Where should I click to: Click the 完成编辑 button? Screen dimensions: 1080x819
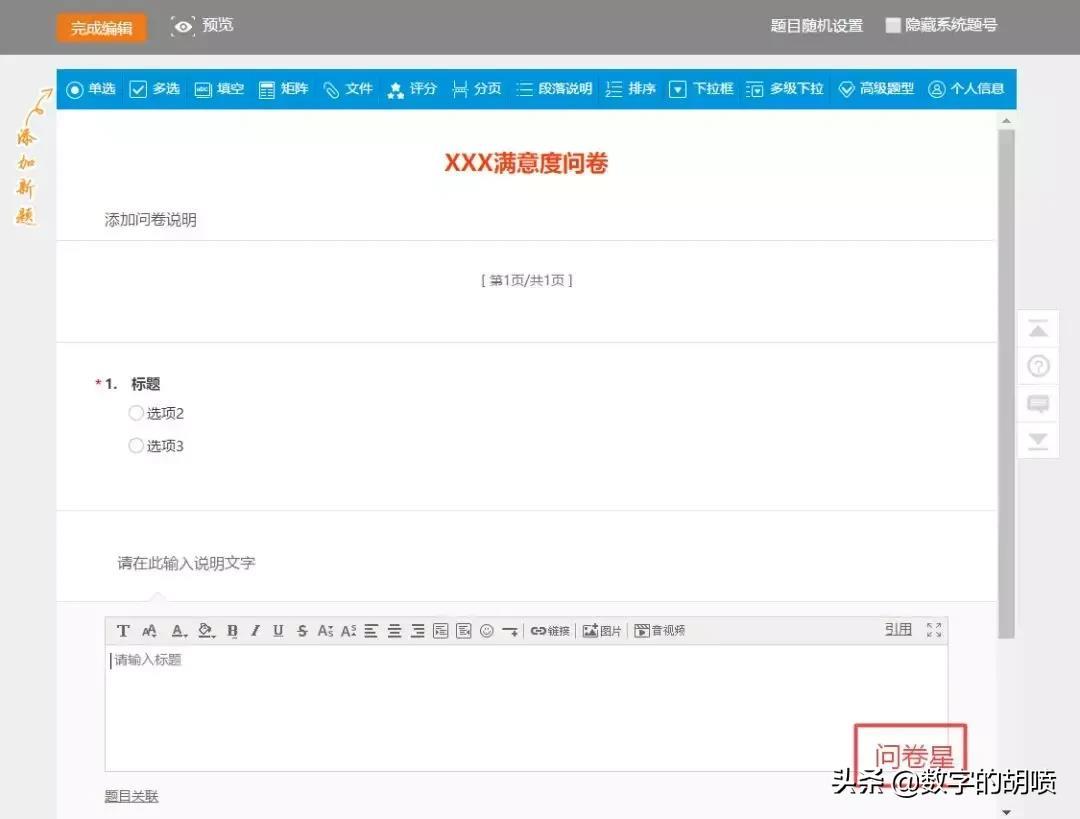tap(101, 28)
